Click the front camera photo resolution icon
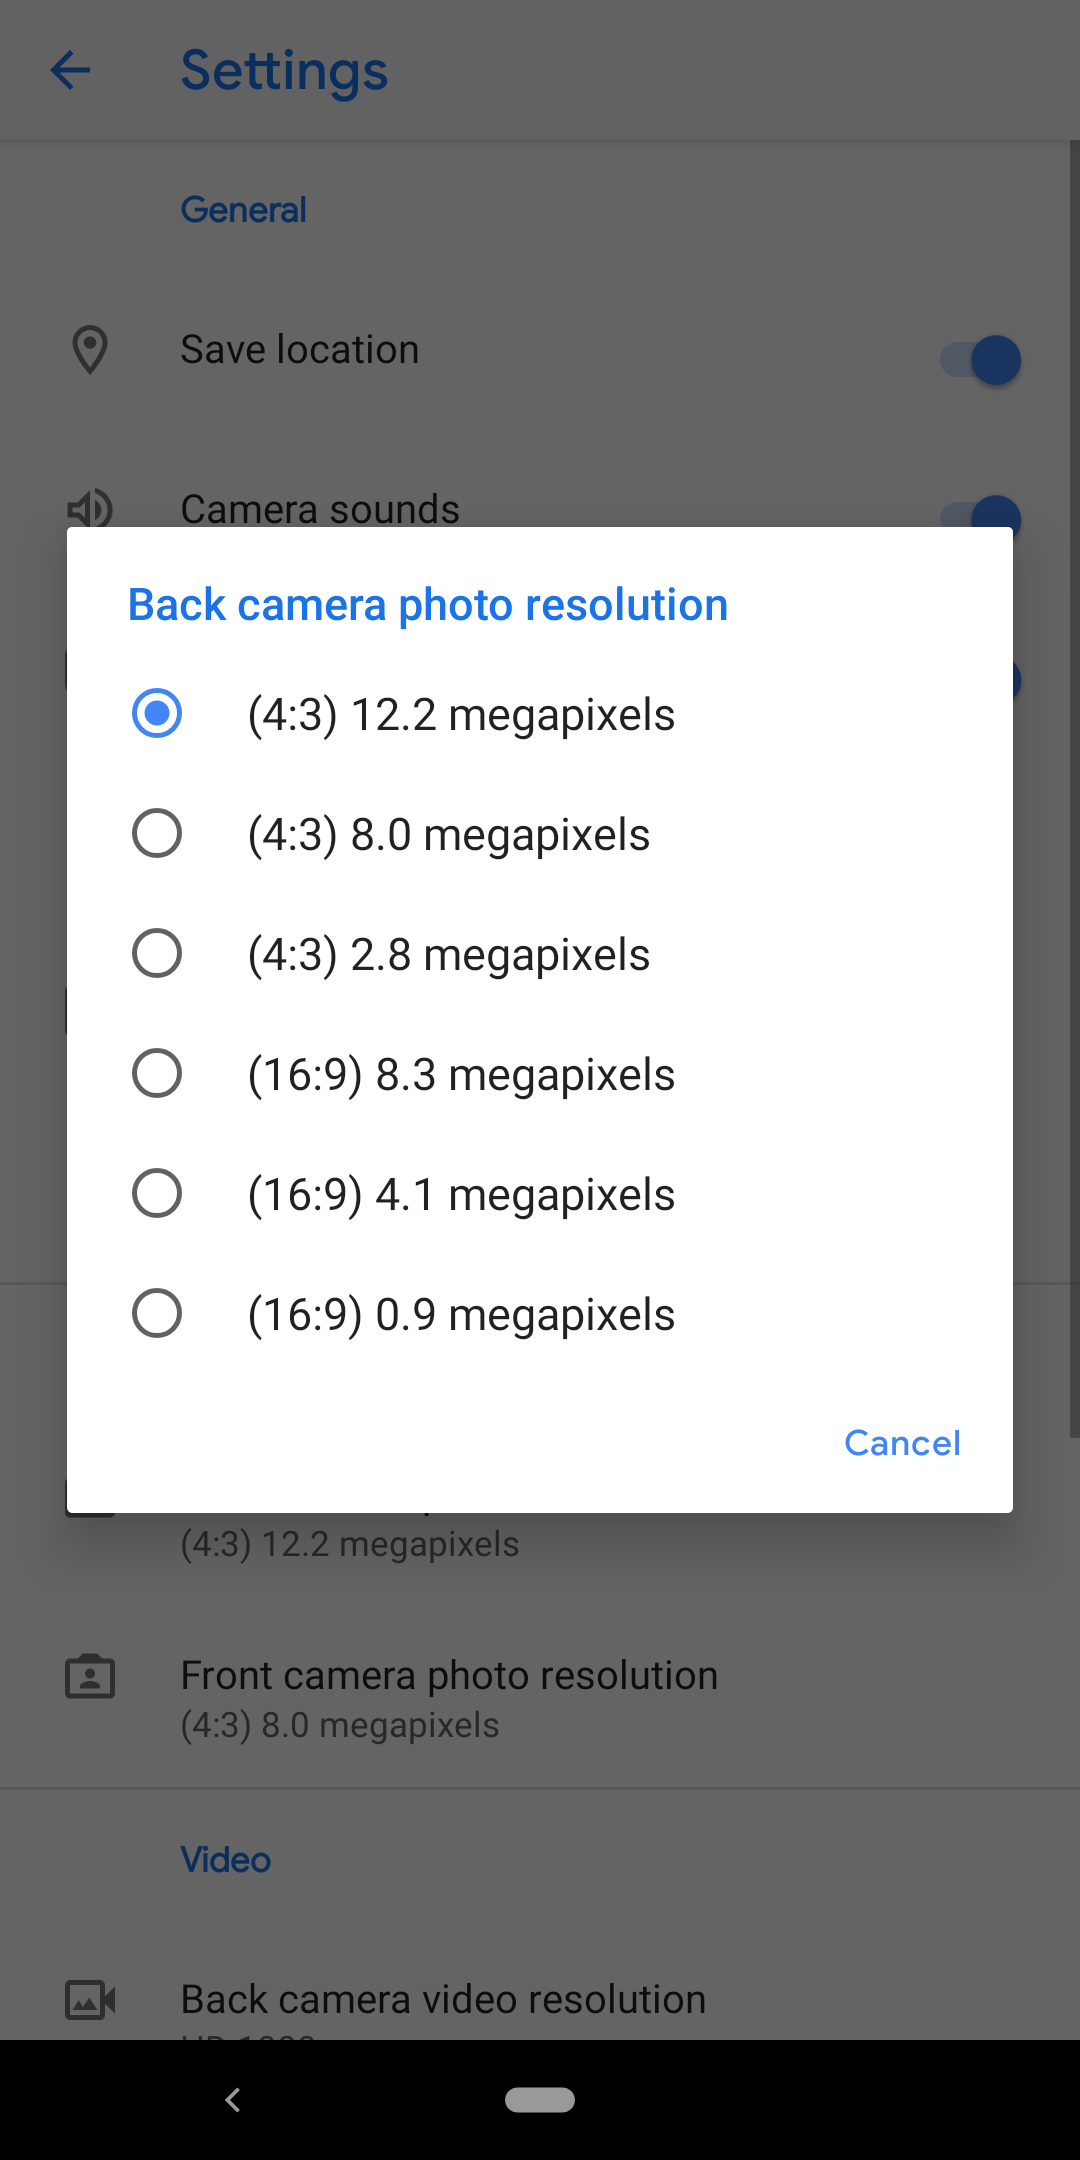 point(90,1677)
